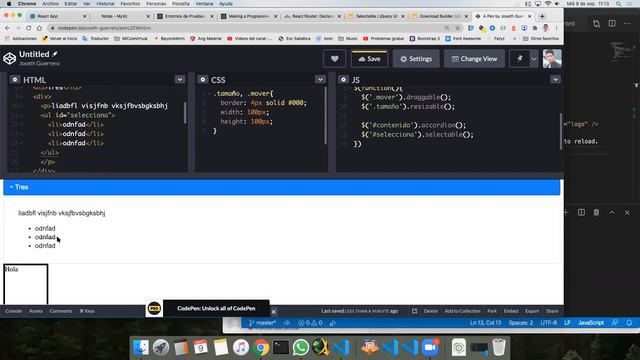Open VS Code notifications bell
The width and height of the screenshot is (640, 360).
tap(629, 323)
